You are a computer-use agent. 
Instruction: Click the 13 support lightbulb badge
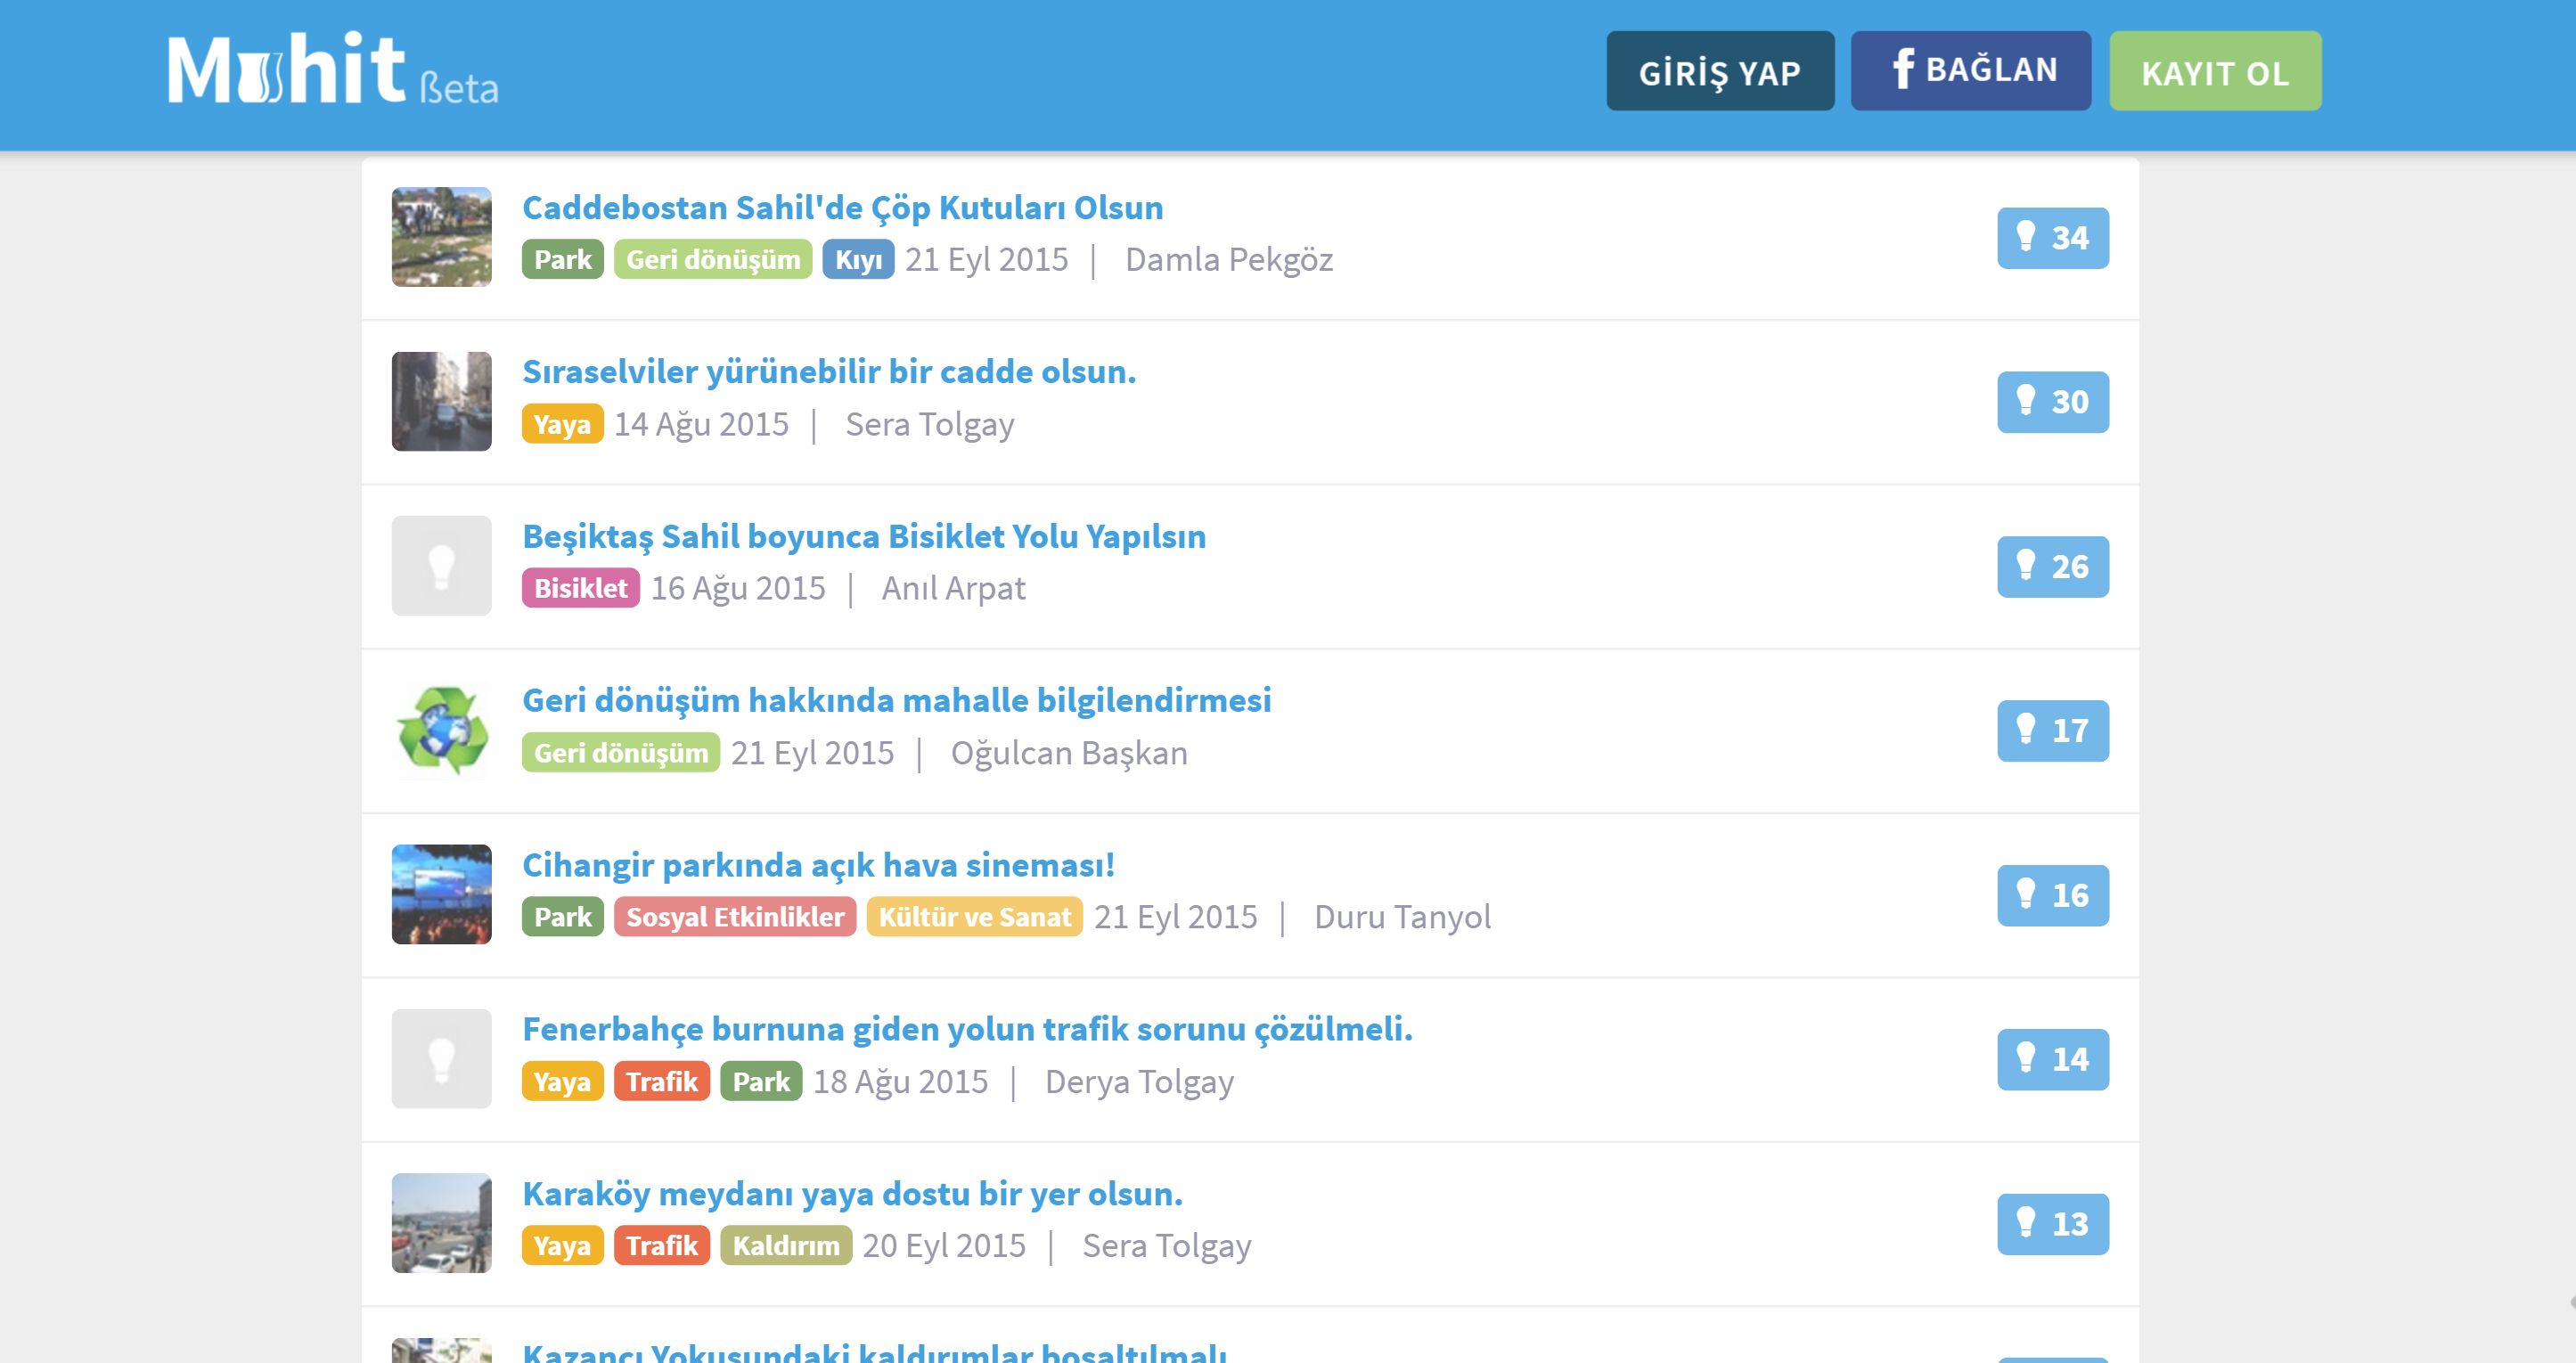coord(2052,1224)
